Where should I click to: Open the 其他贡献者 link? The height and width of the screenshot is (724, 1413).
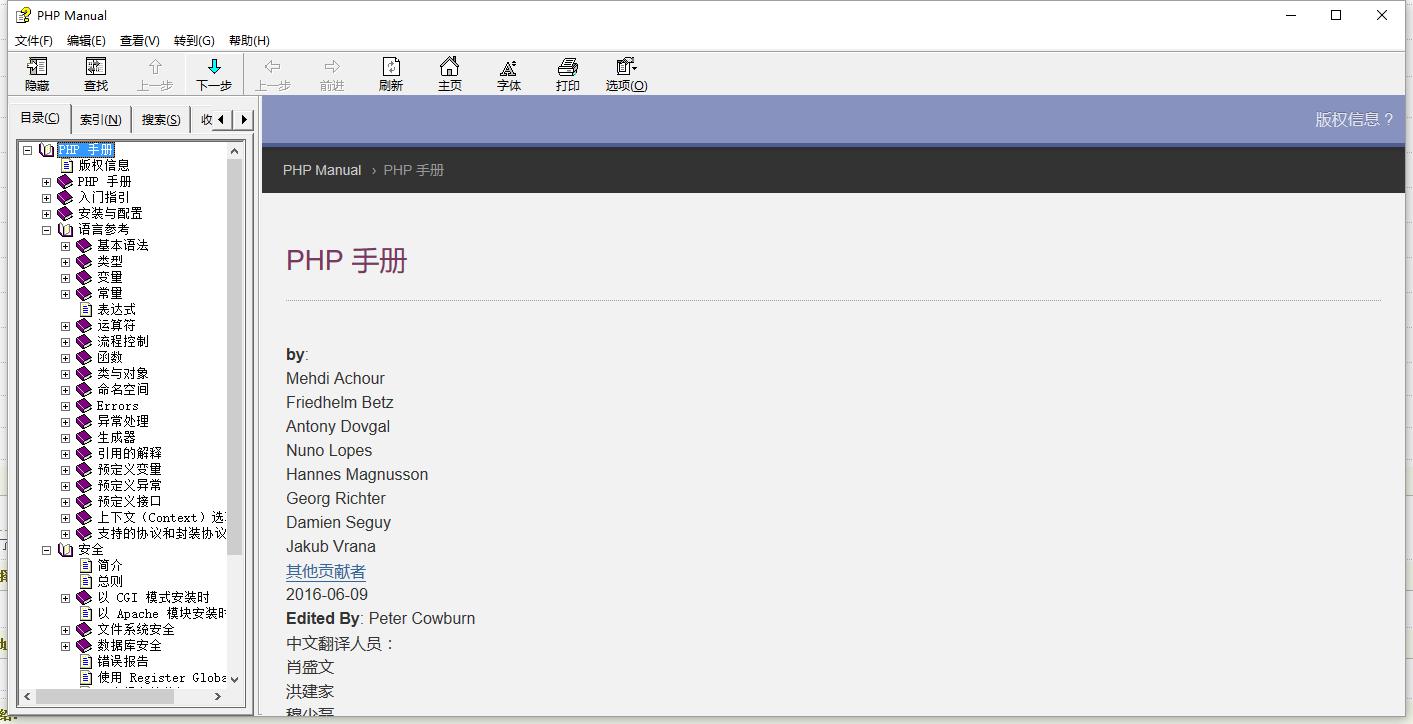click(x=326, y=572)
